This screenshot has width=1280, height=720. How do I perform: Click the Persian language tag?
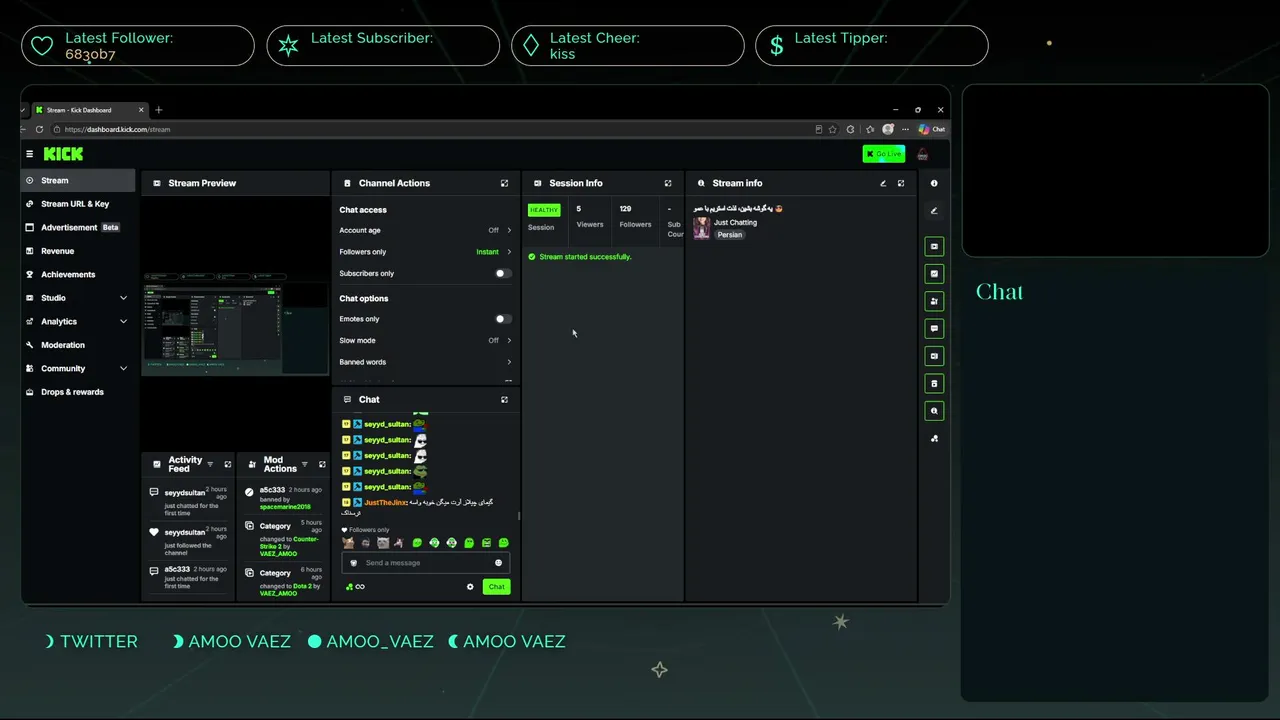730,235
